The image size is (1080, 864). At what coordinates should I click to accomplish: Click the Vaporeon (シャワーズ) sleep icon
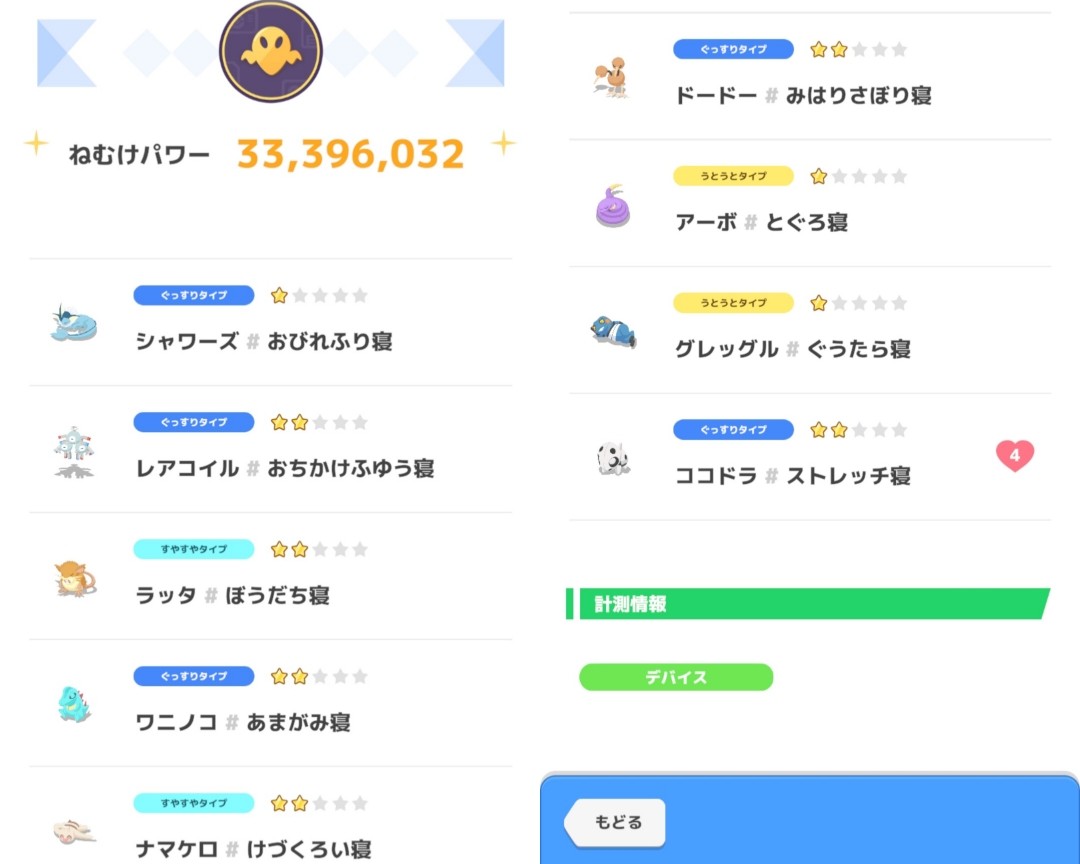coord(73,324)
